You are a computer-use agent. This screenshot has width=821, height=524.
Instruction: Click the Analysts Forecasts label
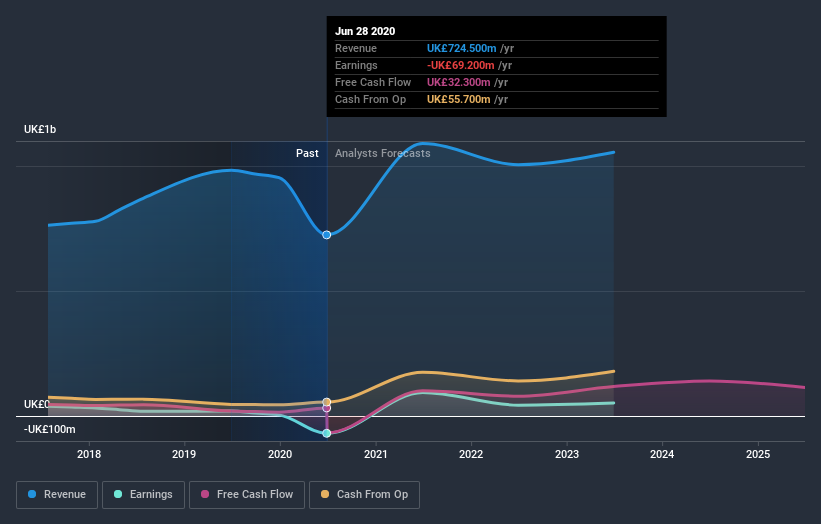coord(383,153)
